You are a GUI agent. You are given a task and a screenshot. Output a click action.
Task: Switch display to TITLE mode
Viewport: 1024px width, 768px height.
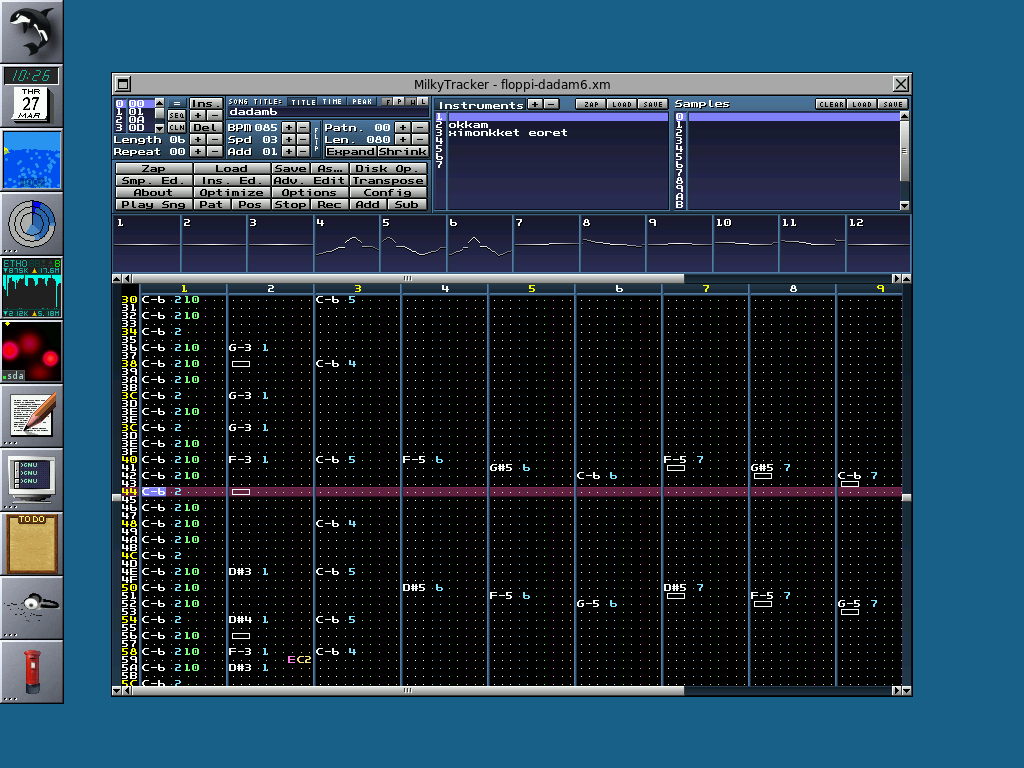pos(303,102)
